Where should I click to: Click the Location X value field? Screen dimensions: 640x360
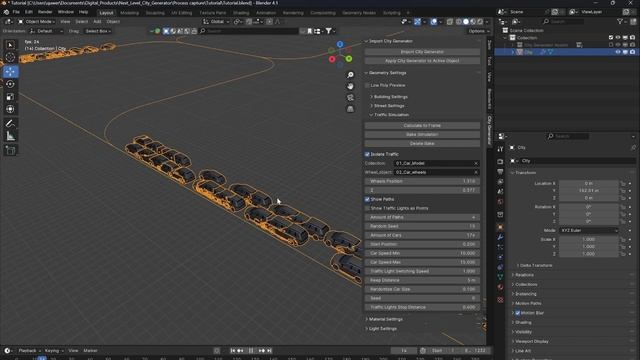pyautogui.click(x=589, y=184)
